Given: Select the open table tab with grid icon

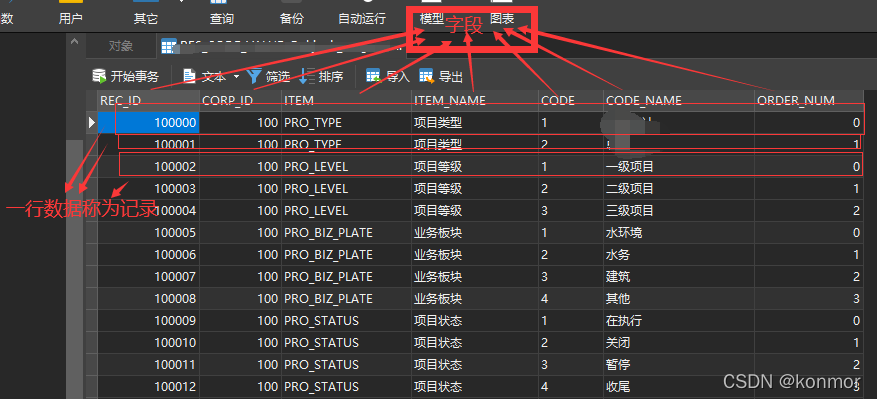Looking at the screenshot, I should [x=280, y=46].
